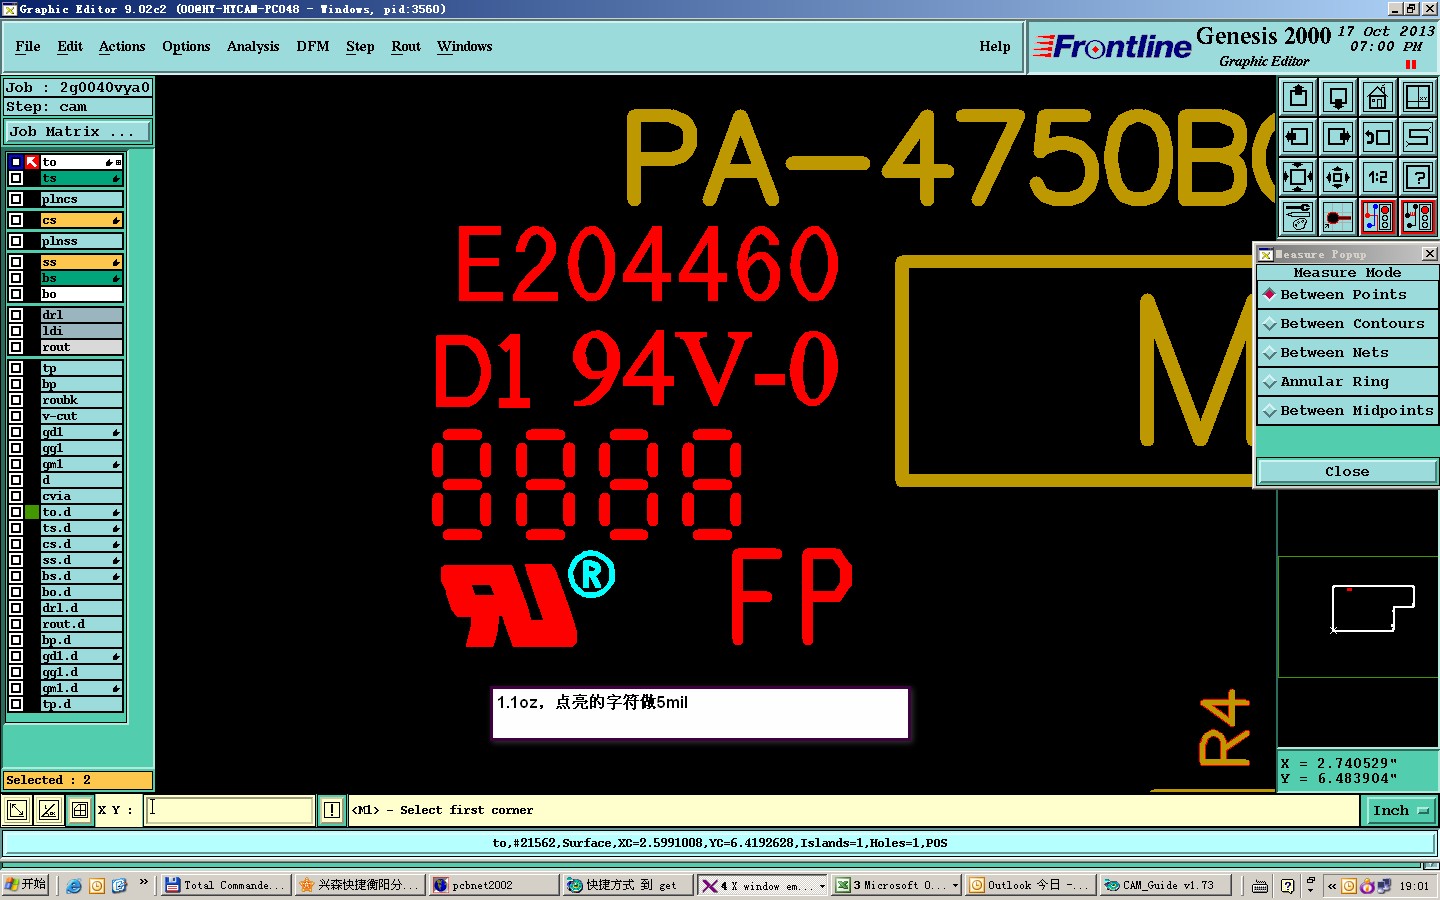Select Annular Ring measure mode

click(1347, 382)
